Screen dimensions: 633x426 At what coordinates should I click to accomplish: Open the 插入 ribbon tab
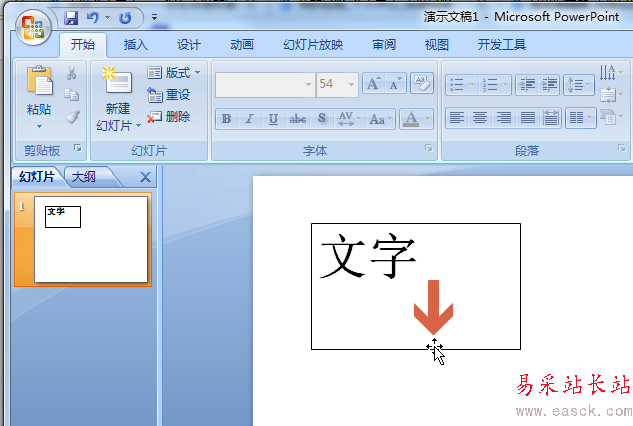point(136,44)
